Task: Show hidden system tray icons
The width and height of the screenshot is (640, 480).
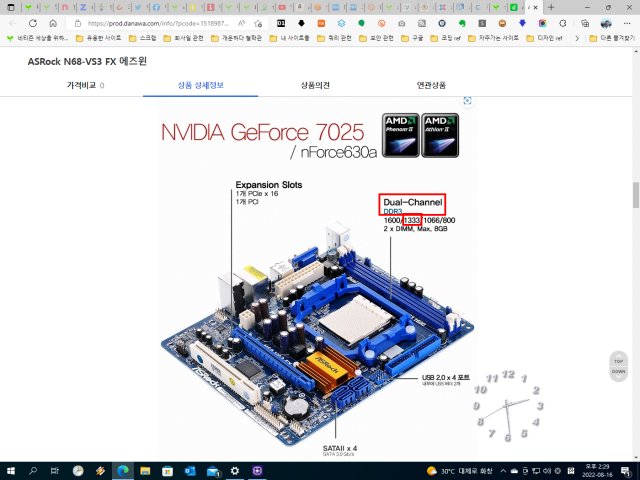Action: 503,471
